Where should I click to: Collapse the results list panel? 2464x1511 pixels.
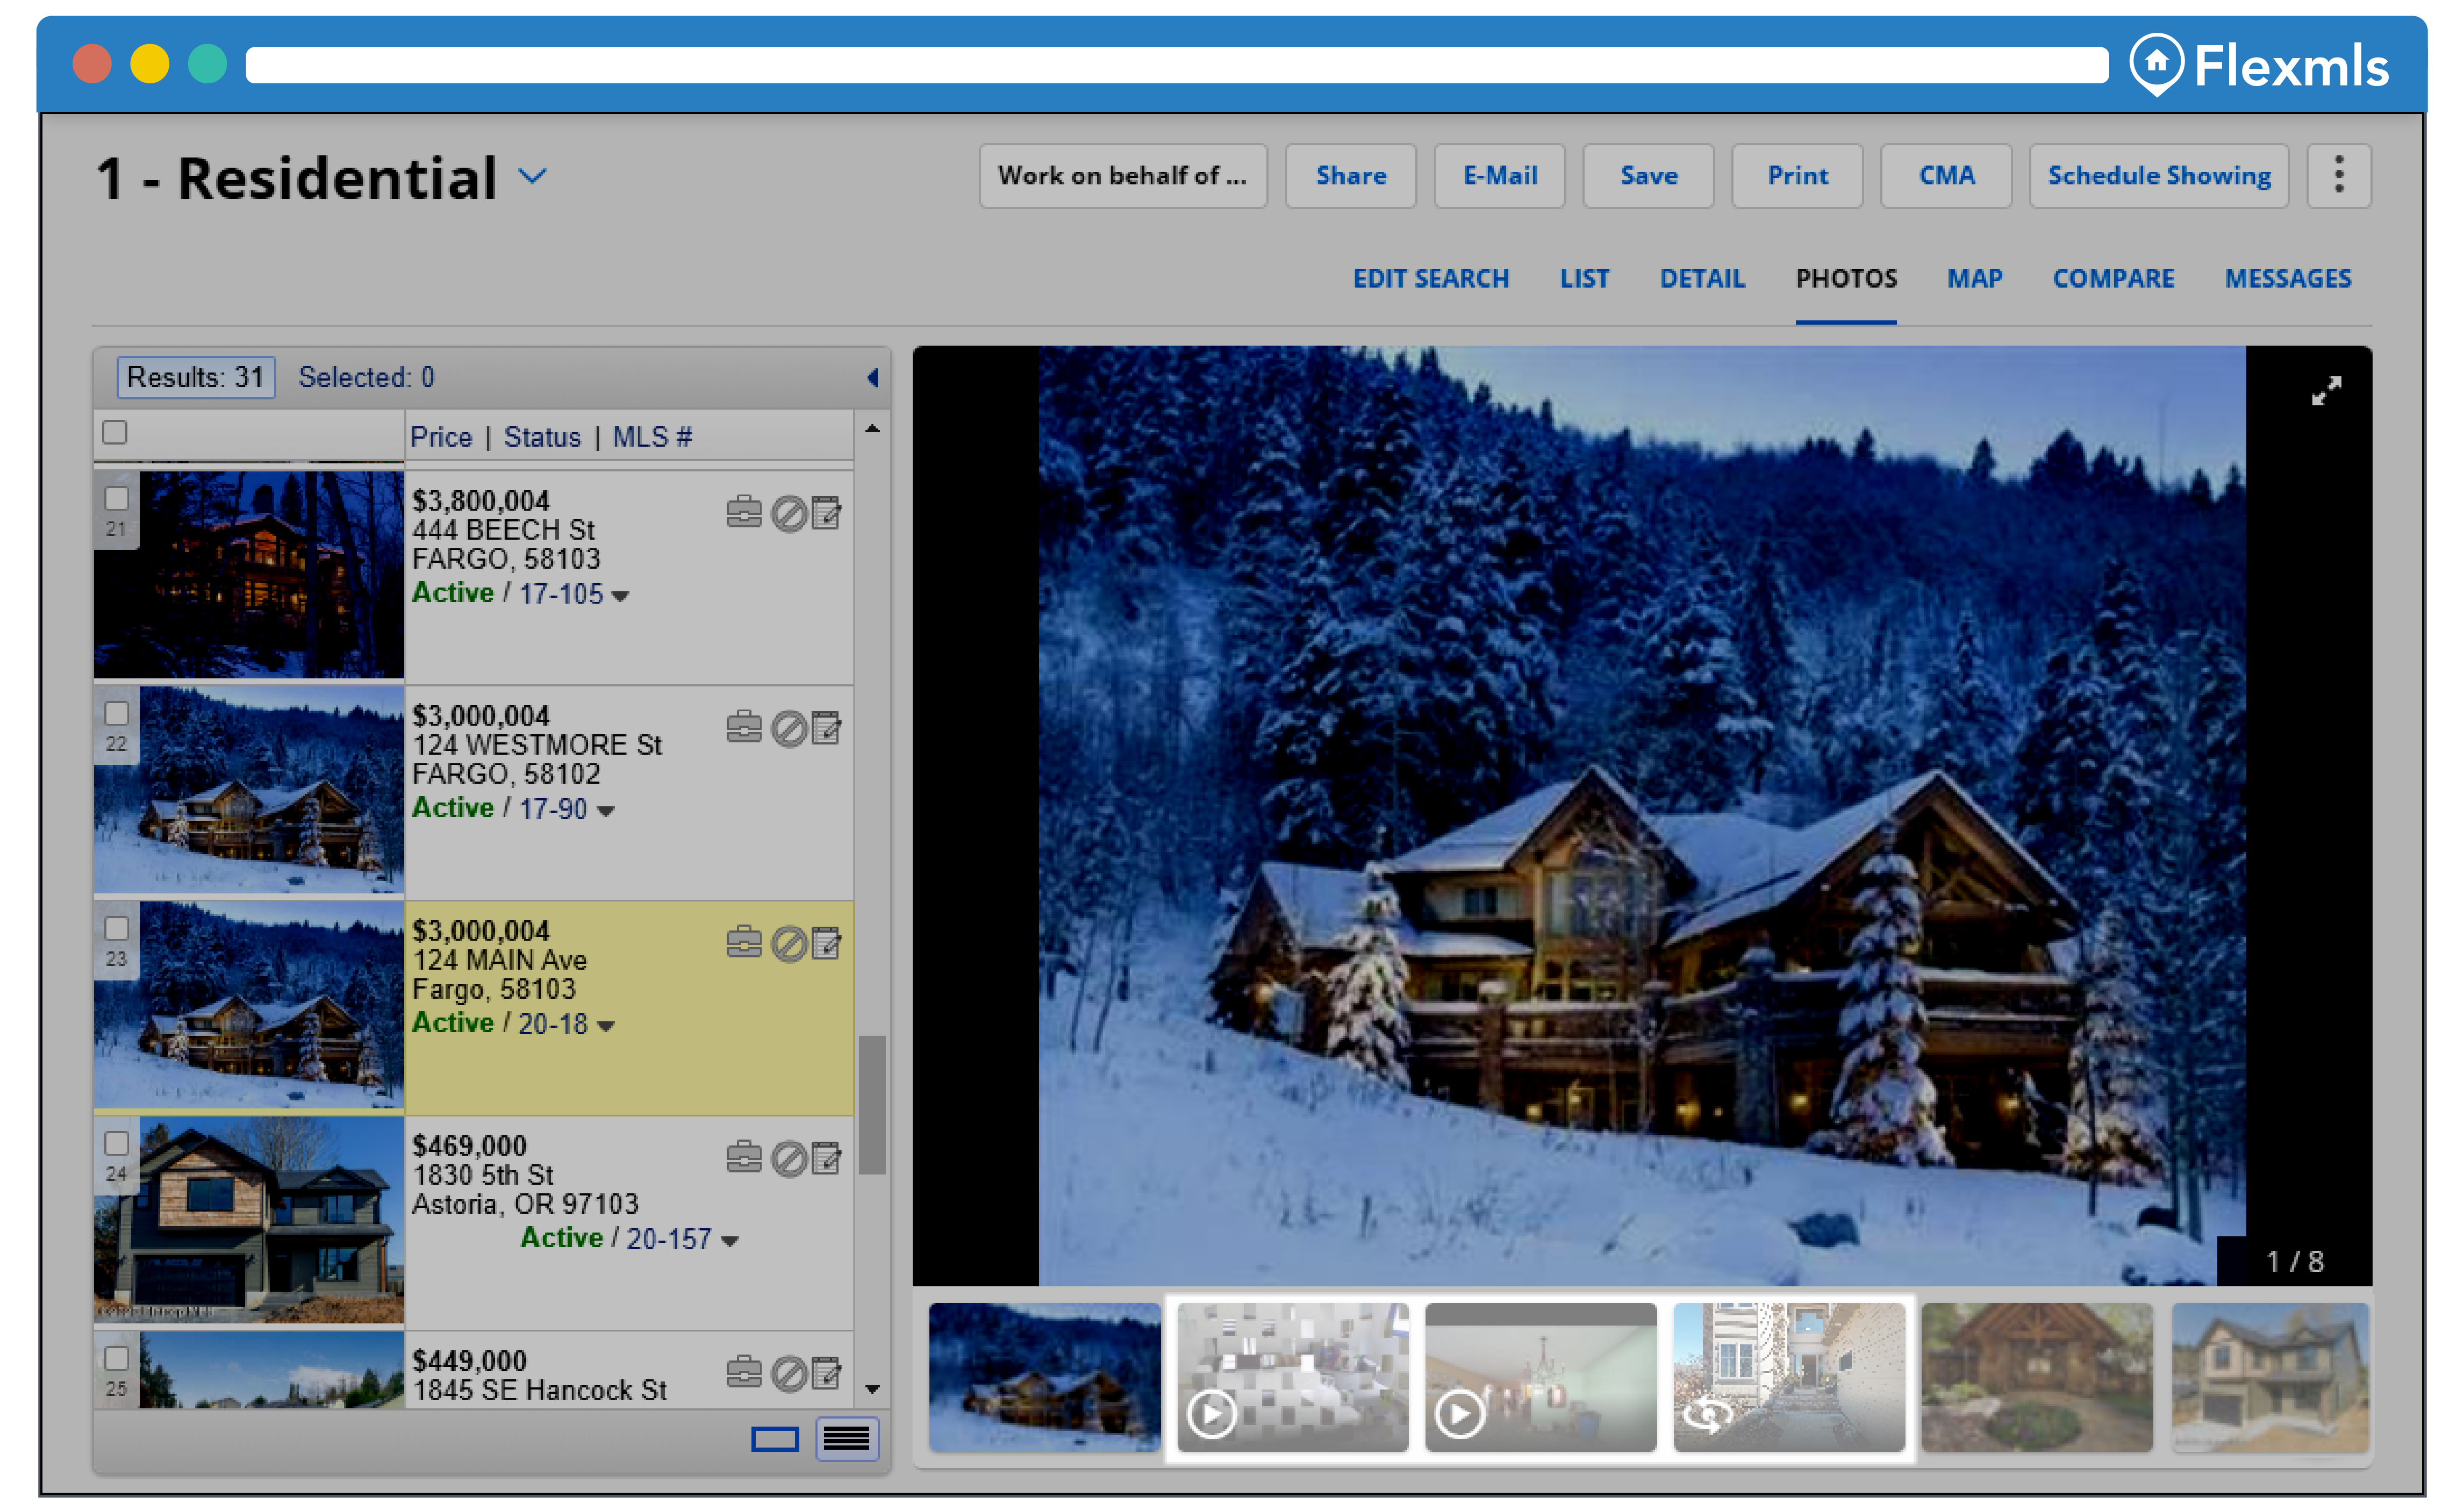pos(872,377)
